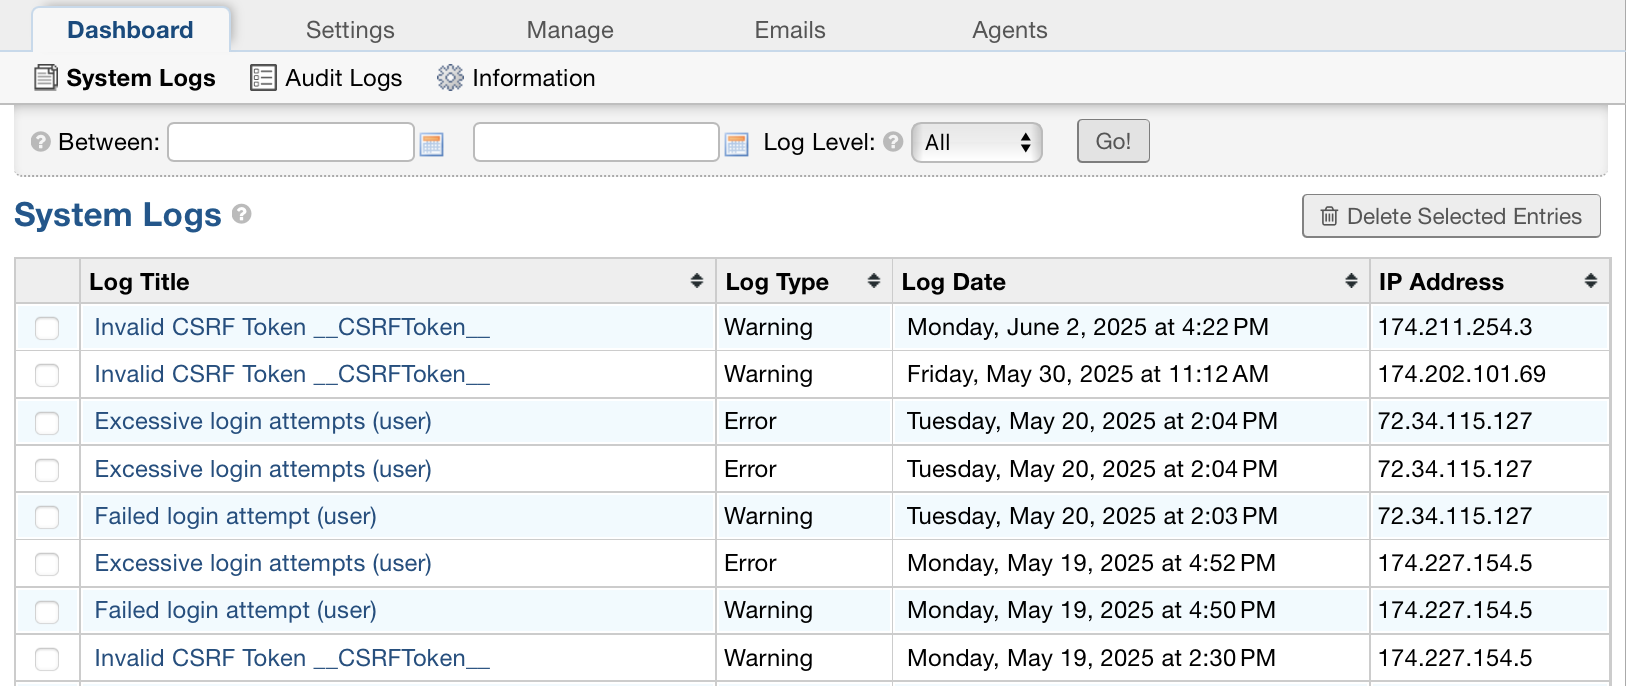Image resolution: width=1626 pixels, height=686 pixels.
Task: Click the System Logs notepad icon
Action: tap(46, 78)
